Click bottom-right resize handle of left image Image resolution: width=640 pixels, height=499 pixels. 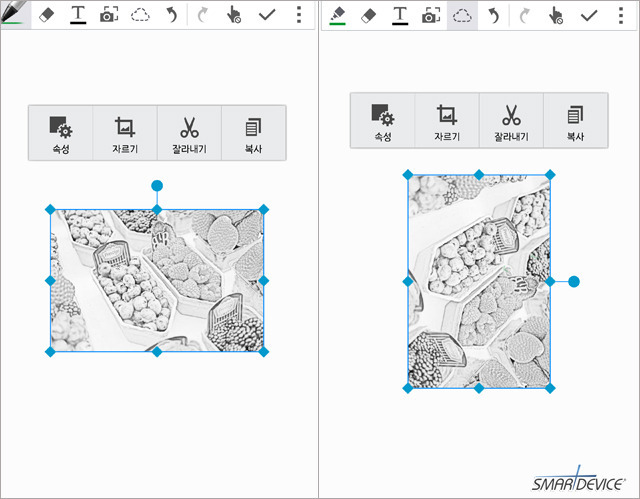tap(264, 352)
